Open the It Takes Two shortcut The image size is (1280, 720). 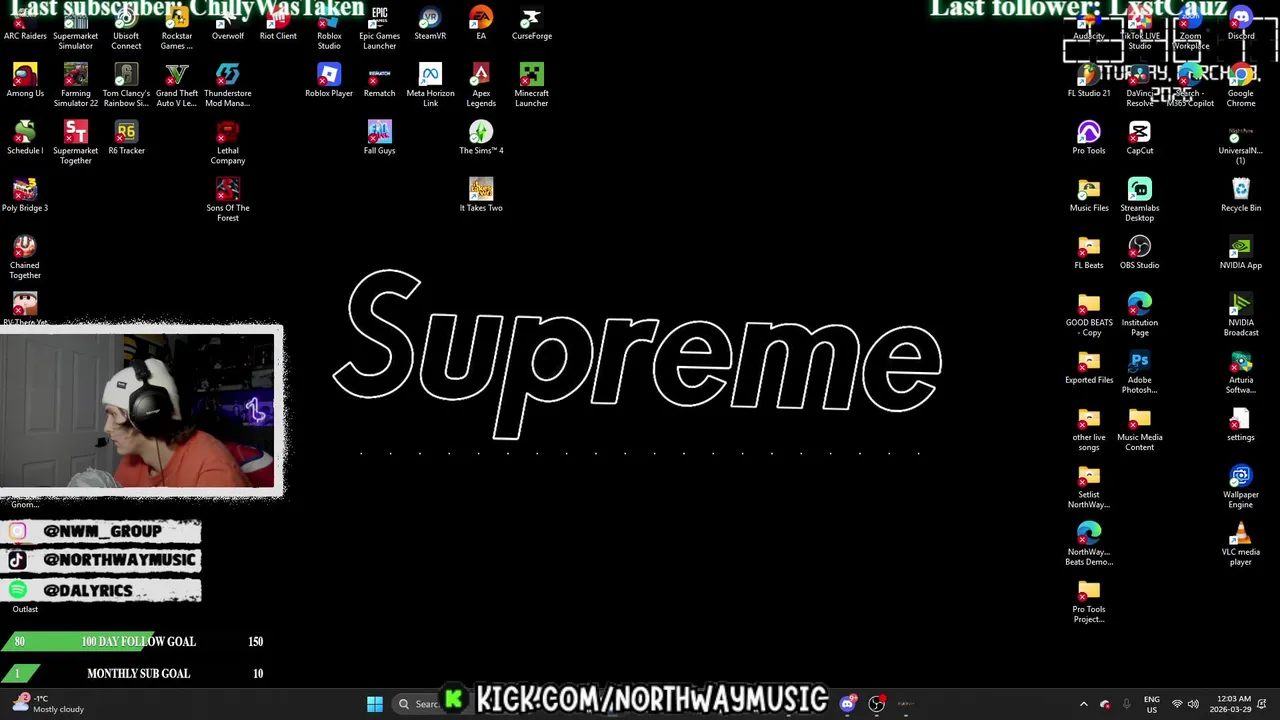(481, 195)
